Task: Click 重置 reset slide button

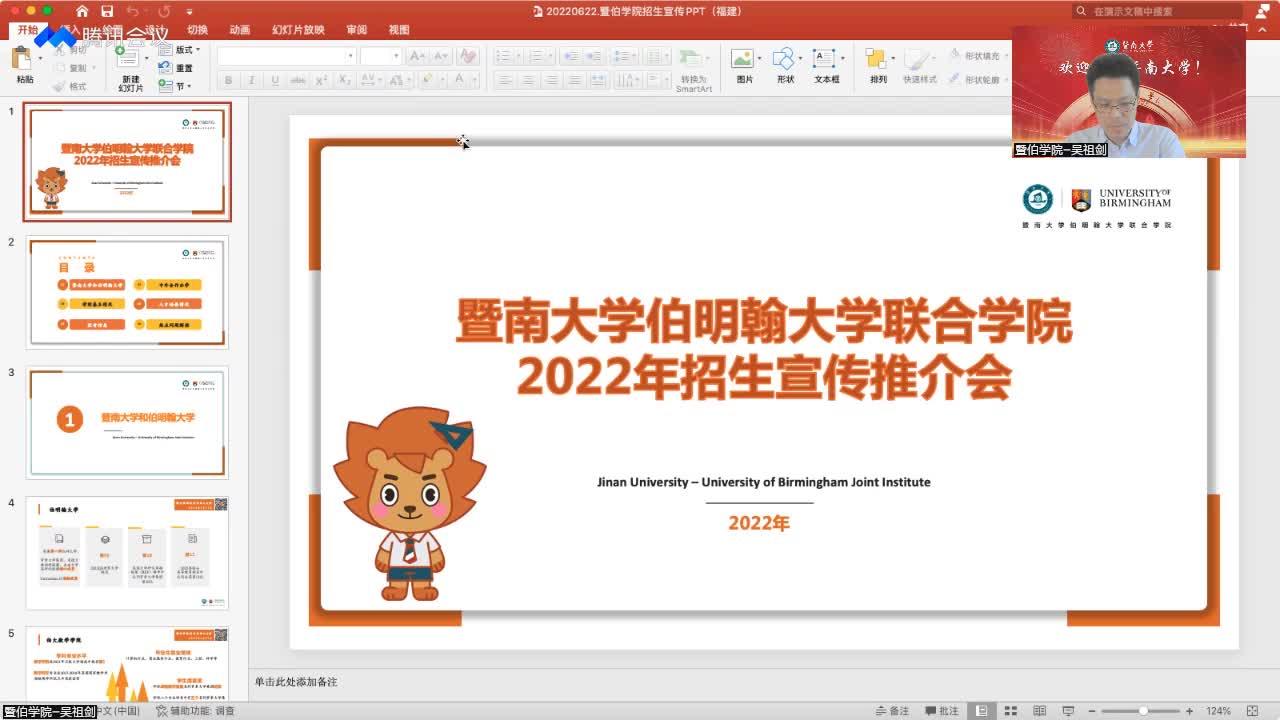Action: pos(177,68)
